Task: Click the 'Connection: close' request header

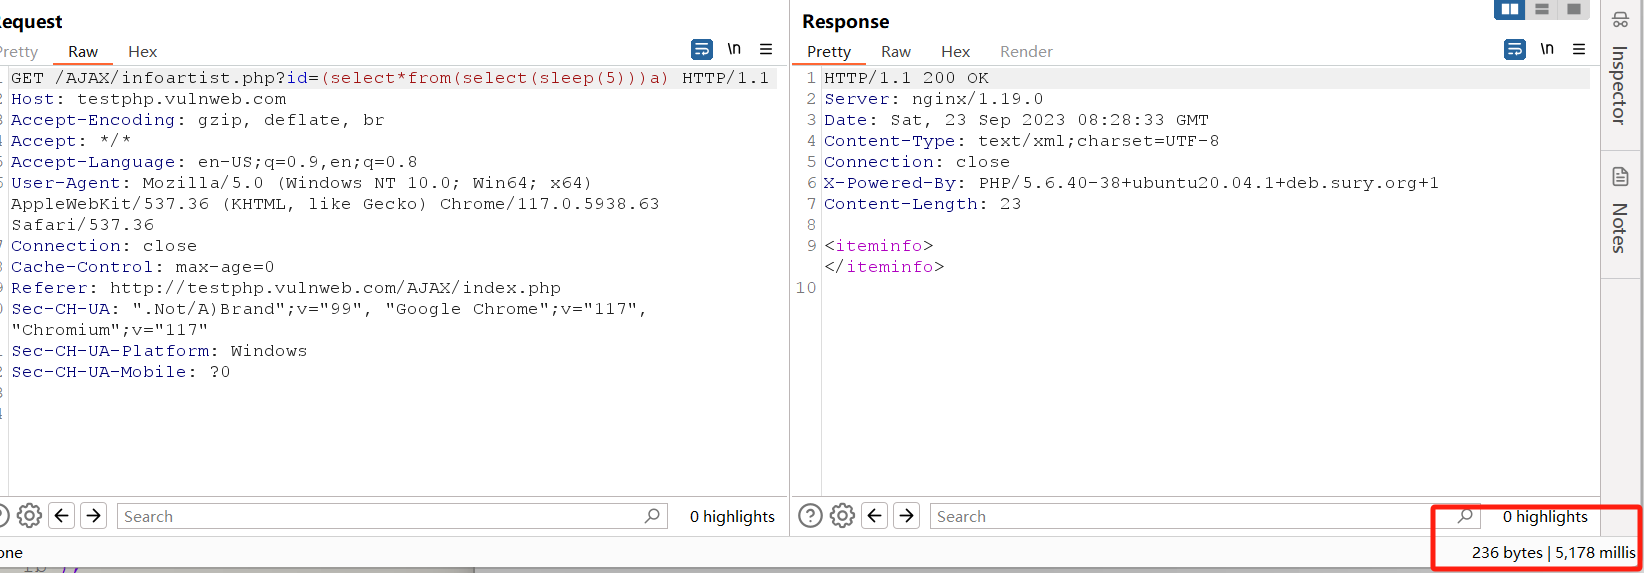Action: coord(104,246)
